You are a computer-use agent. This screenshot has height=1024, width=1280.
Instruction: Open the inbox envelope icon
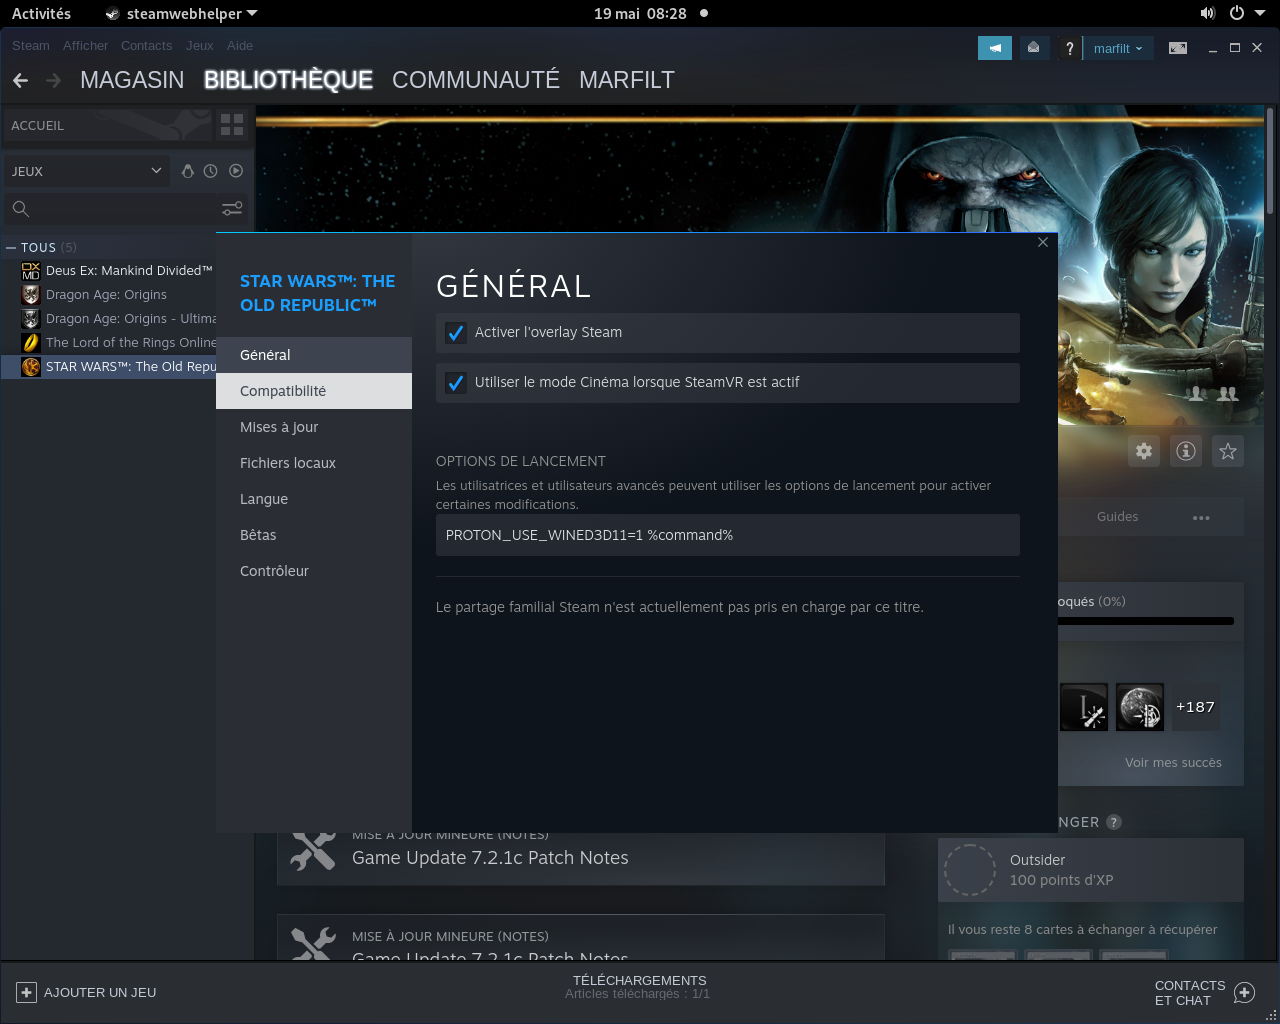click(x=1033, y=48)
